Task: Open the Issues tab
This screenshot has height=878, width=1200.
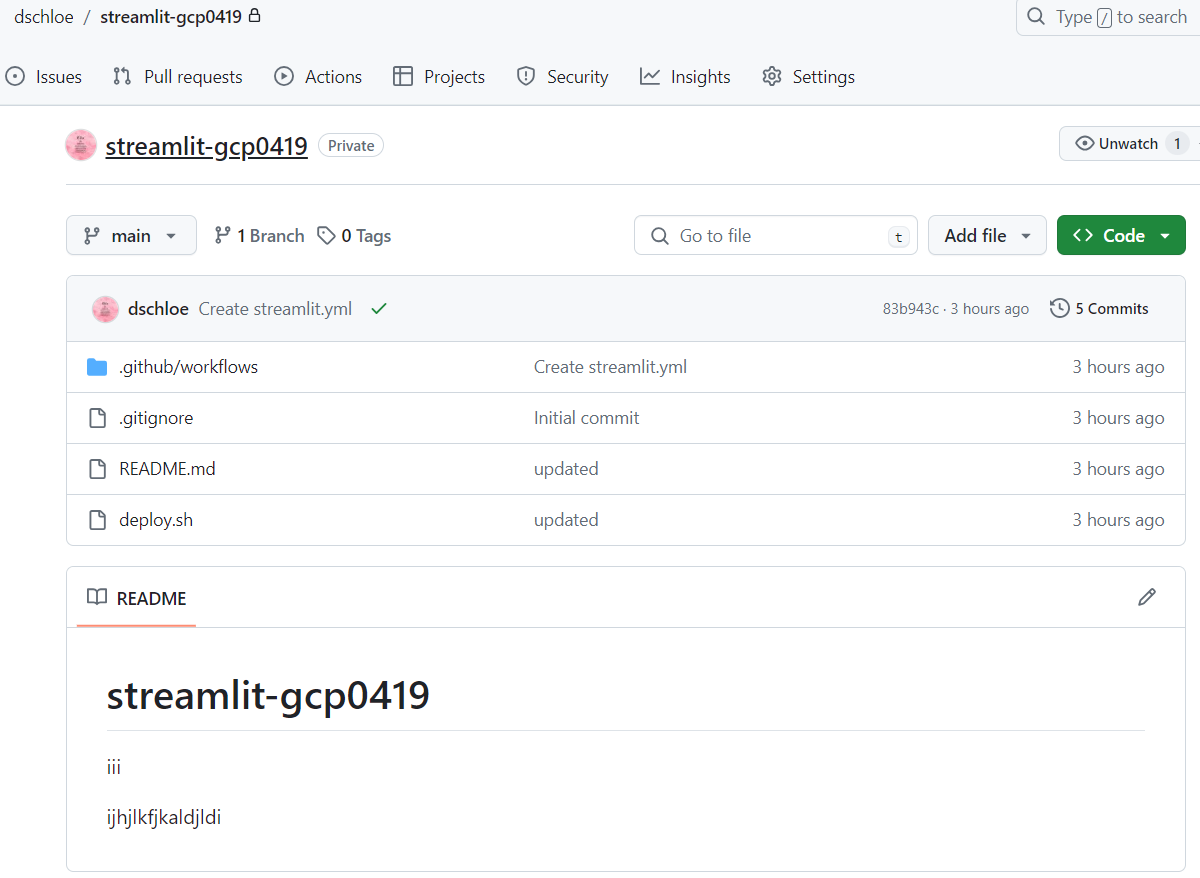Action: [x=44, y=77]
